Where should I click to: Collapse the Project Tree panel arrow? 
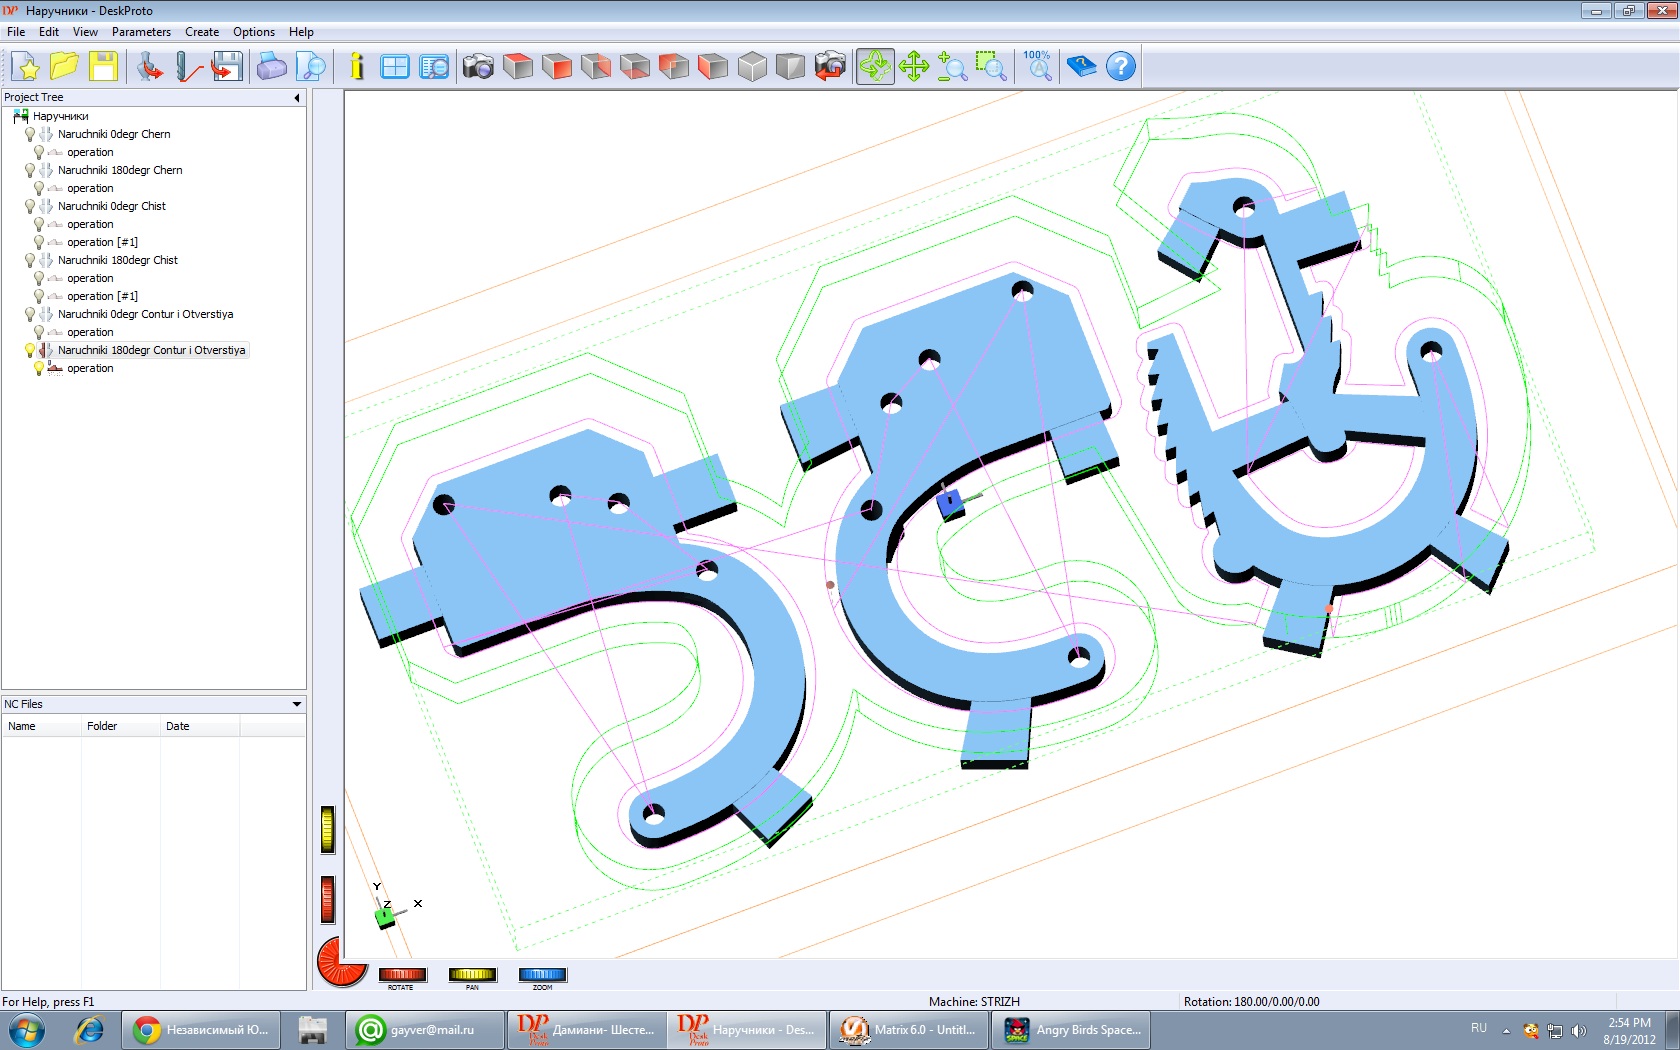point(297,98)
